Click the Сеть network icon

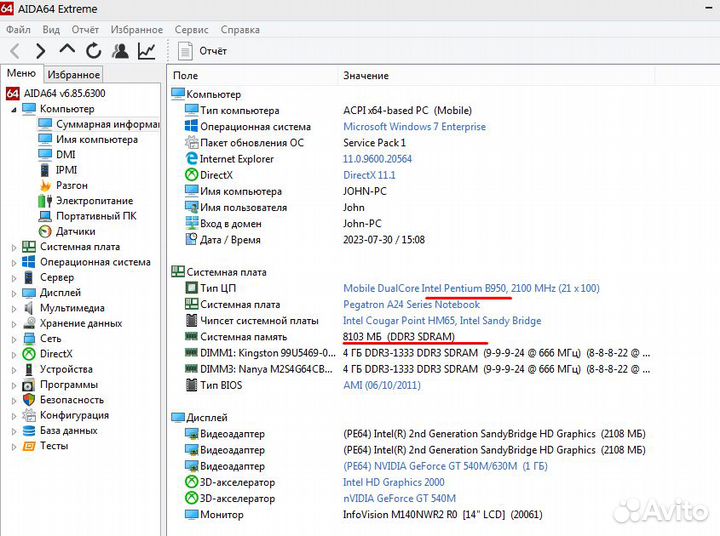(29, 339)
